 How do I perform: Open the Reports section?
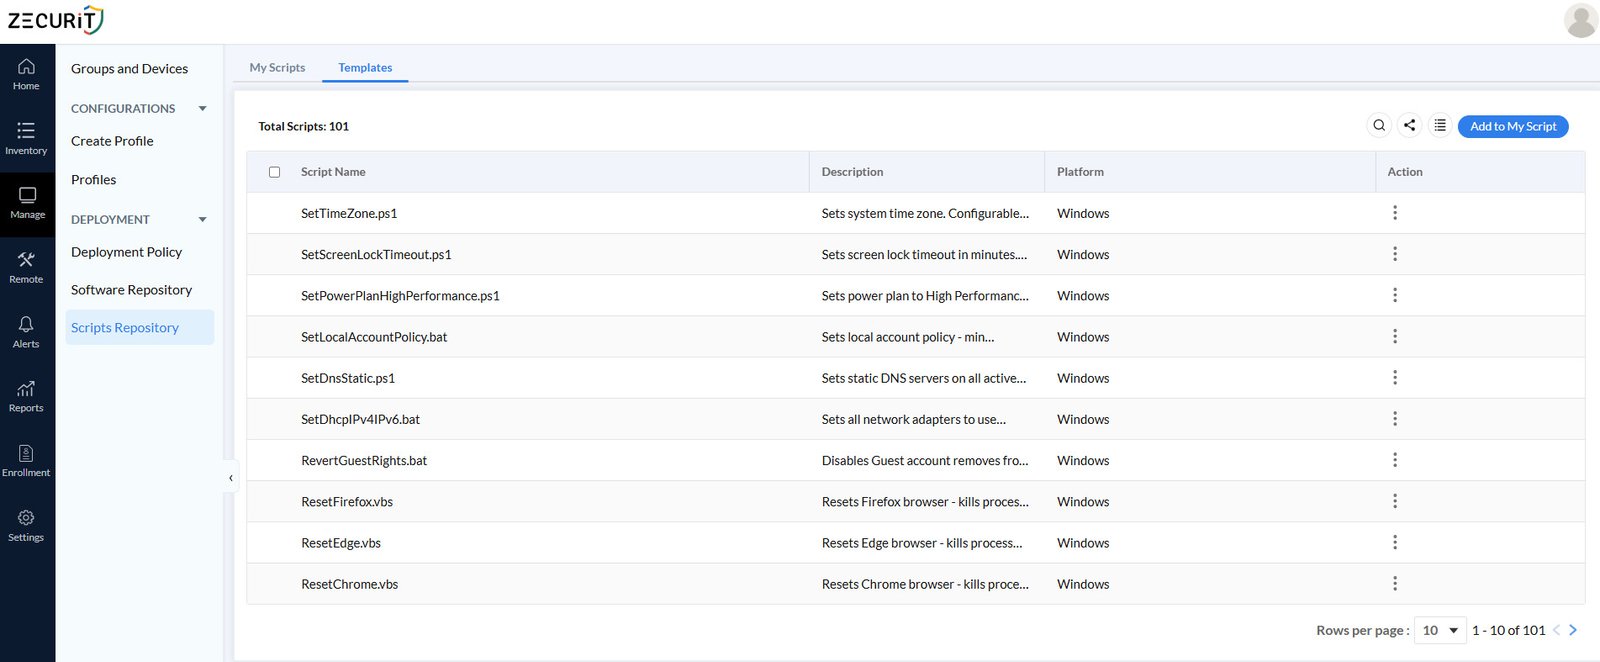[x=26, y=396]
